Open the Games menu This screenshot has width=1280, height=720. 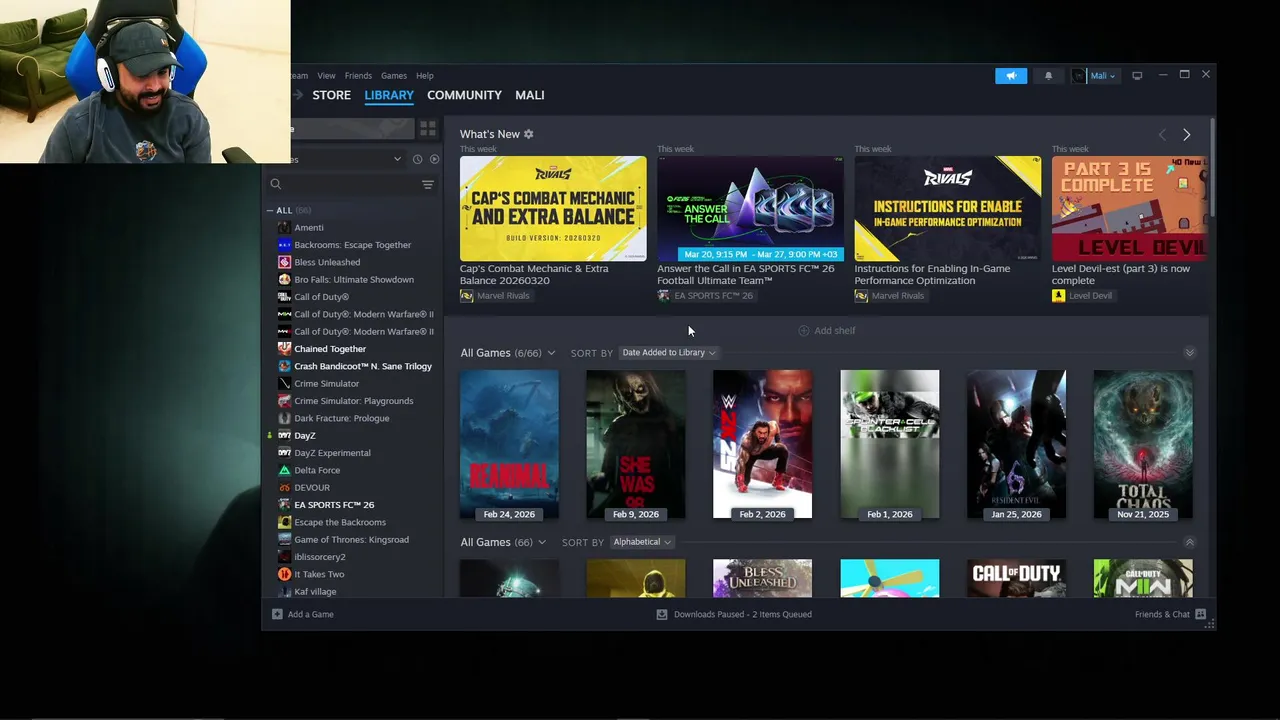[x=394, y=76]
